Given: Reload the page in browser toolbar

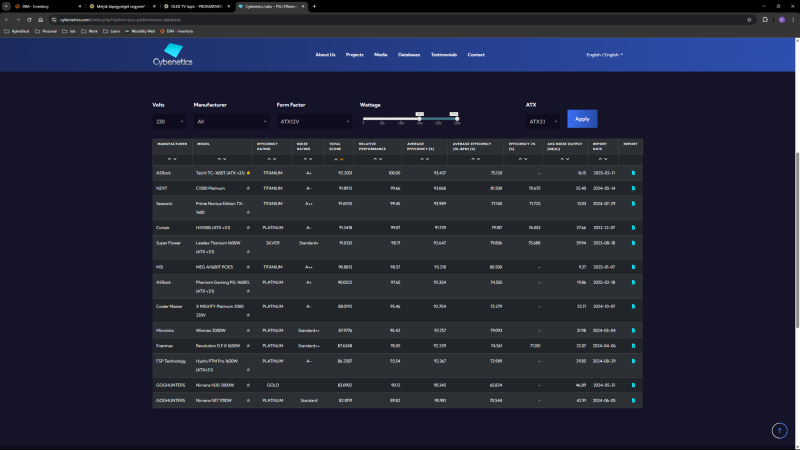Looking at the screenshot, I should pyautogui.click(x=29, y=20).
